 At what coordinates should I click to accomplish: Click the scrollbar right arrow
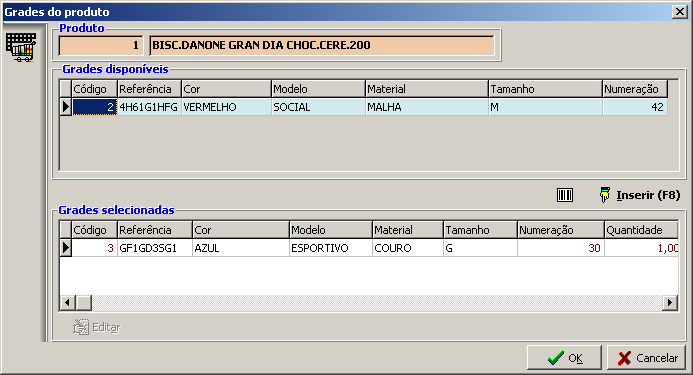(670, 303)
